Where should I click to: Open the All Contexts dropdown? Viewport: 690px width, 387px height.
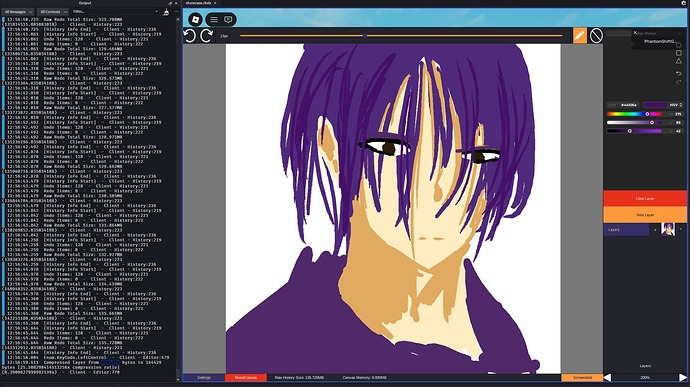(52, 12)
